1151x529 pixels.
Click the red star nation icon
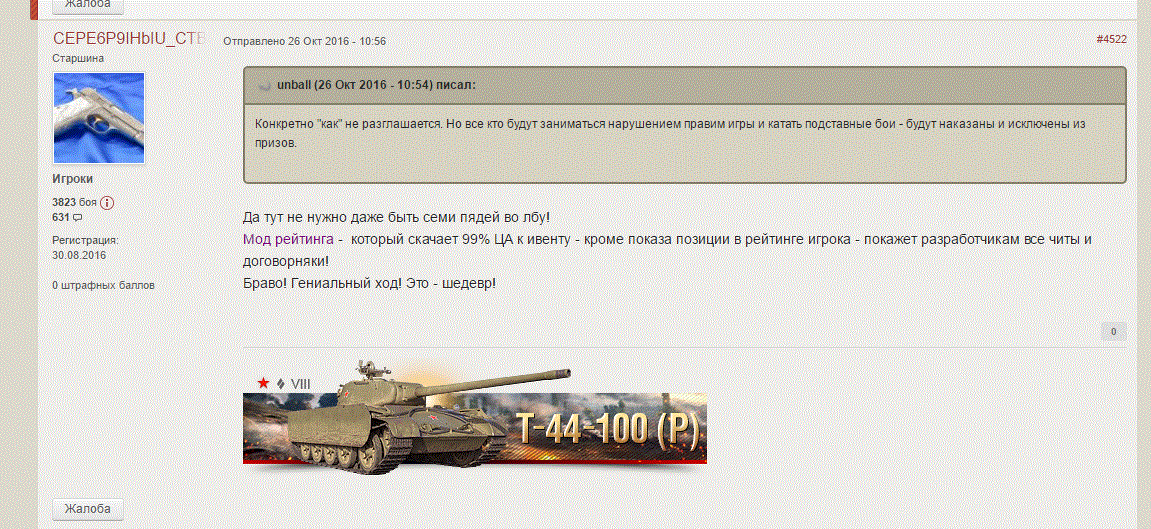(264, 383)
